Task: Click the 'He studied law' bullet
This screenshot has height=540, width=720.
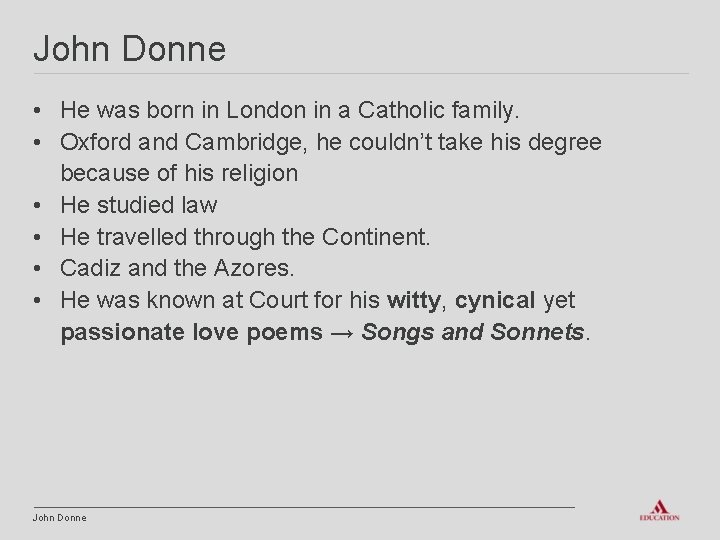Action: (138, 205)
